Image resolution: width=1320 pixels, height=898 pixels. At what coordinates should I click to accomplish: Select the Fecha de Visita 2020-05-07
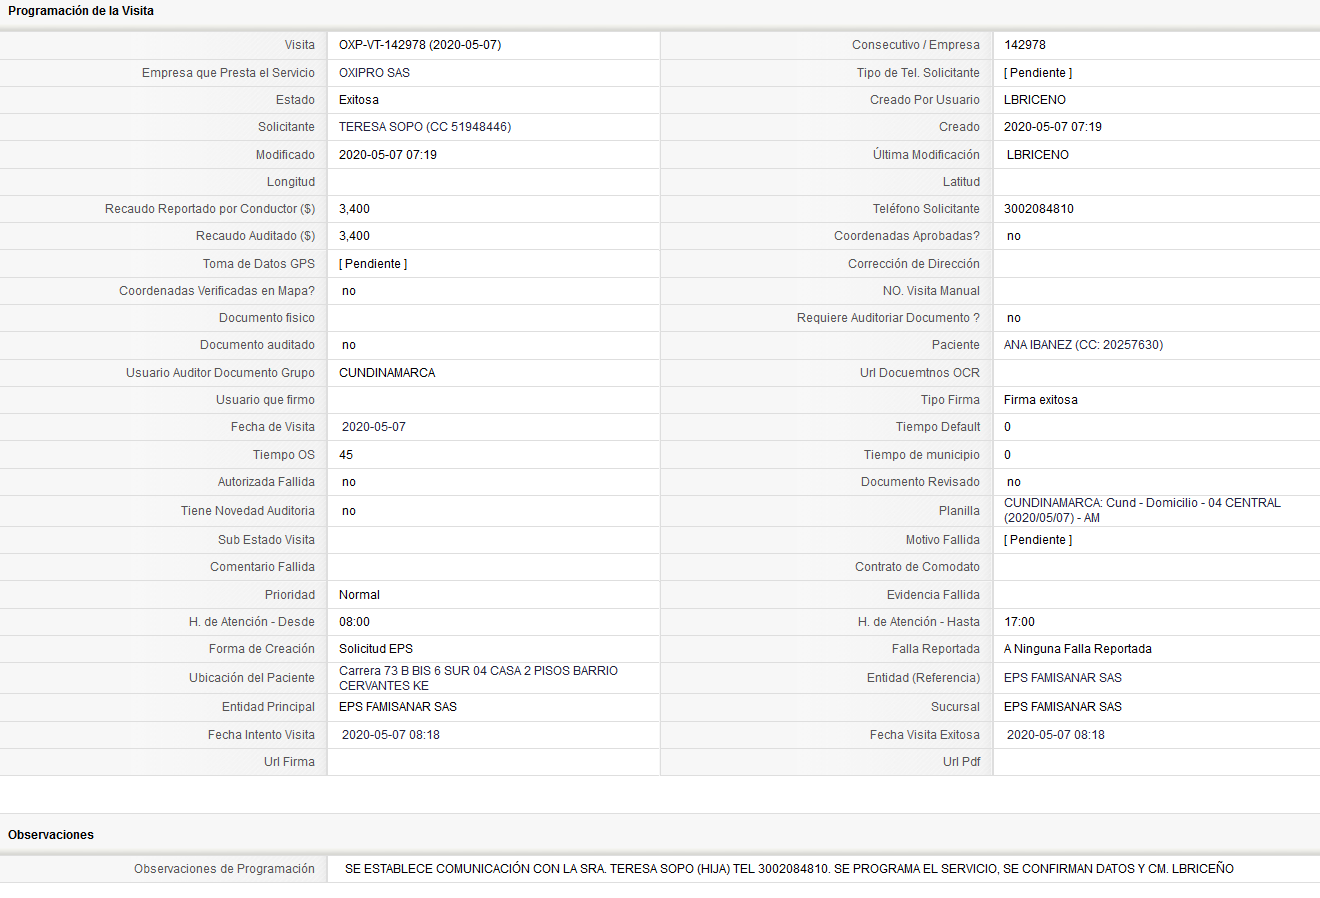click(x=374, y=427)
